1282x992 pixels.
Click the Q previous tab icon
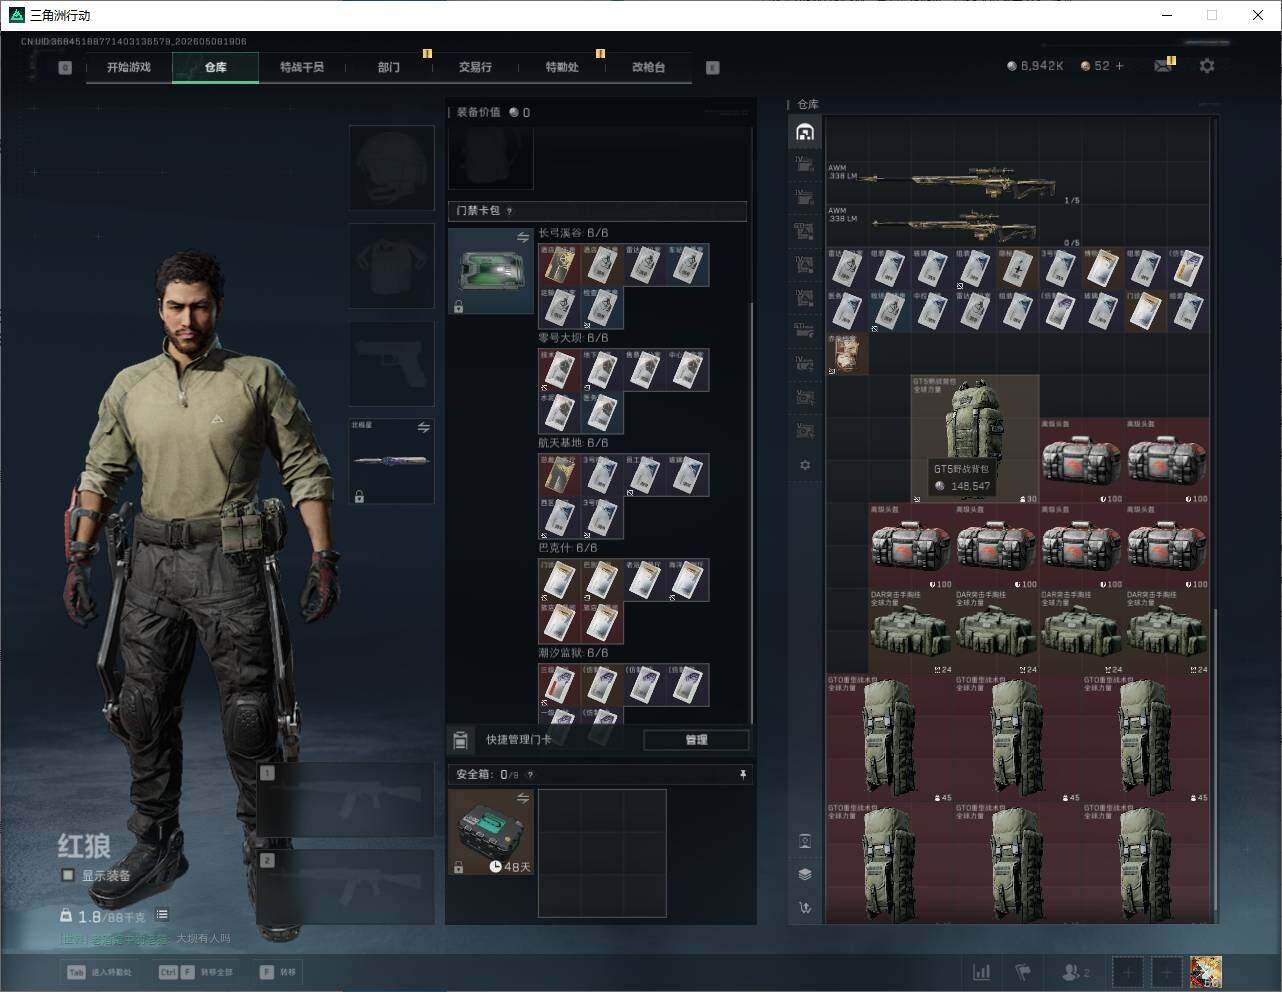65,68
